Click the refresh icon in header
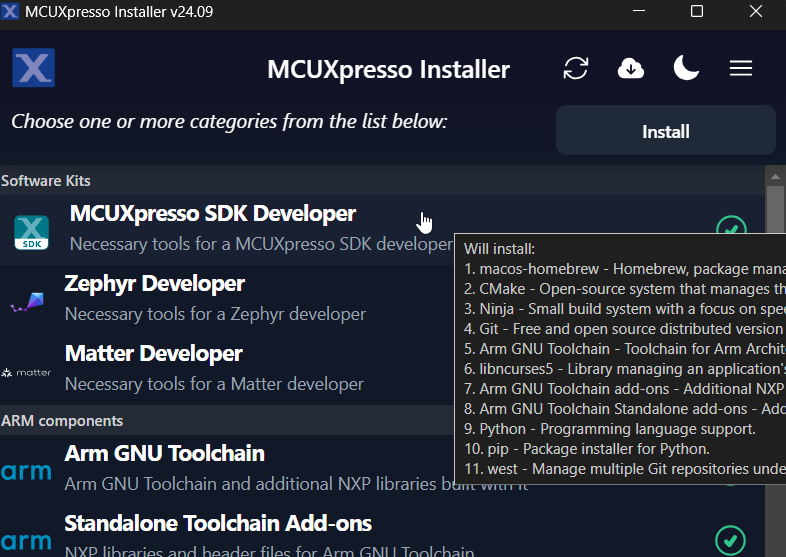The height and width of the screenshot is (557, 786). [575, 68]
